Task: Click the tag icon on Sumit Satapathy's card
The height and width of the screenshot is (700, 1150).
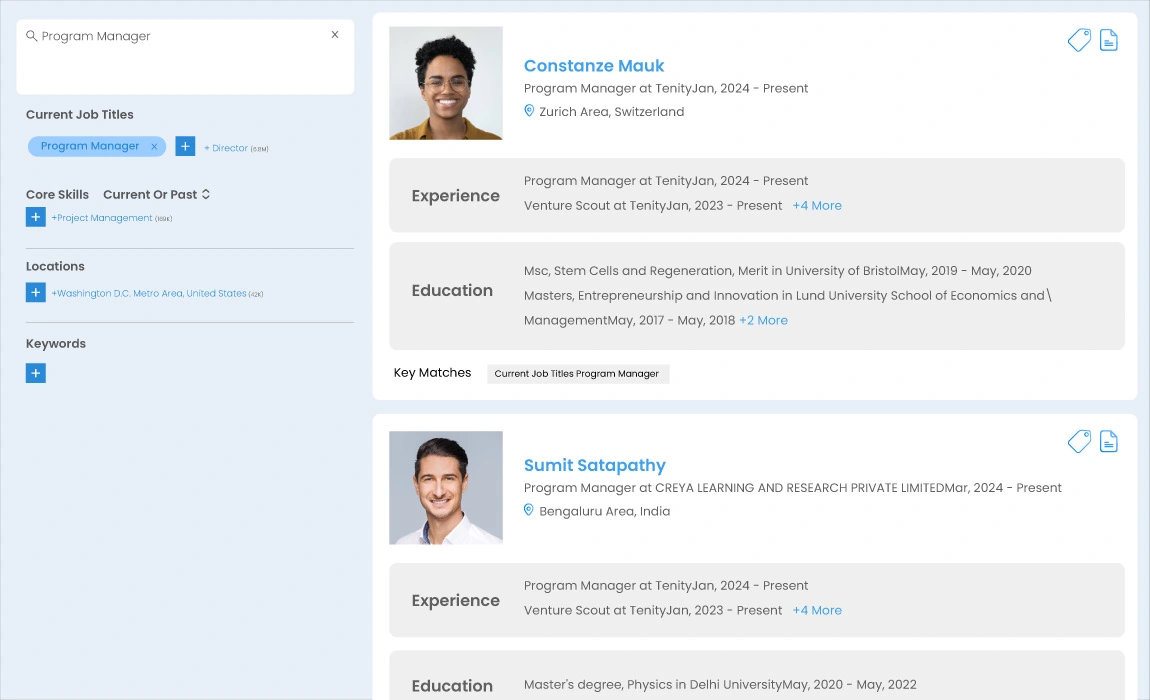Action: (1079, 440)
